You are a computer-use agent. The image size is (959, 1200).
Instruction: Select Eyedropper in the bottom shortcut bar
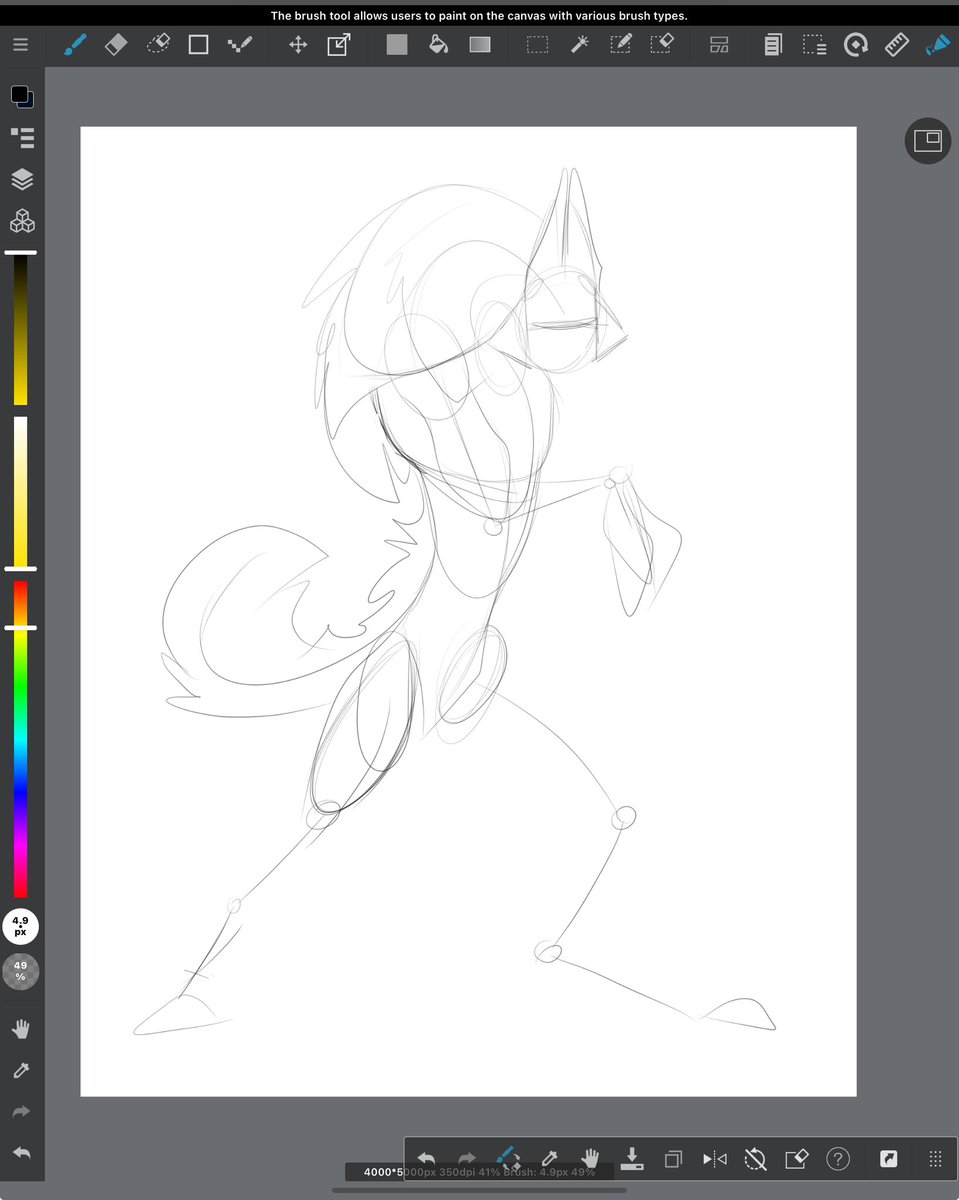[x=549, y=1159]
